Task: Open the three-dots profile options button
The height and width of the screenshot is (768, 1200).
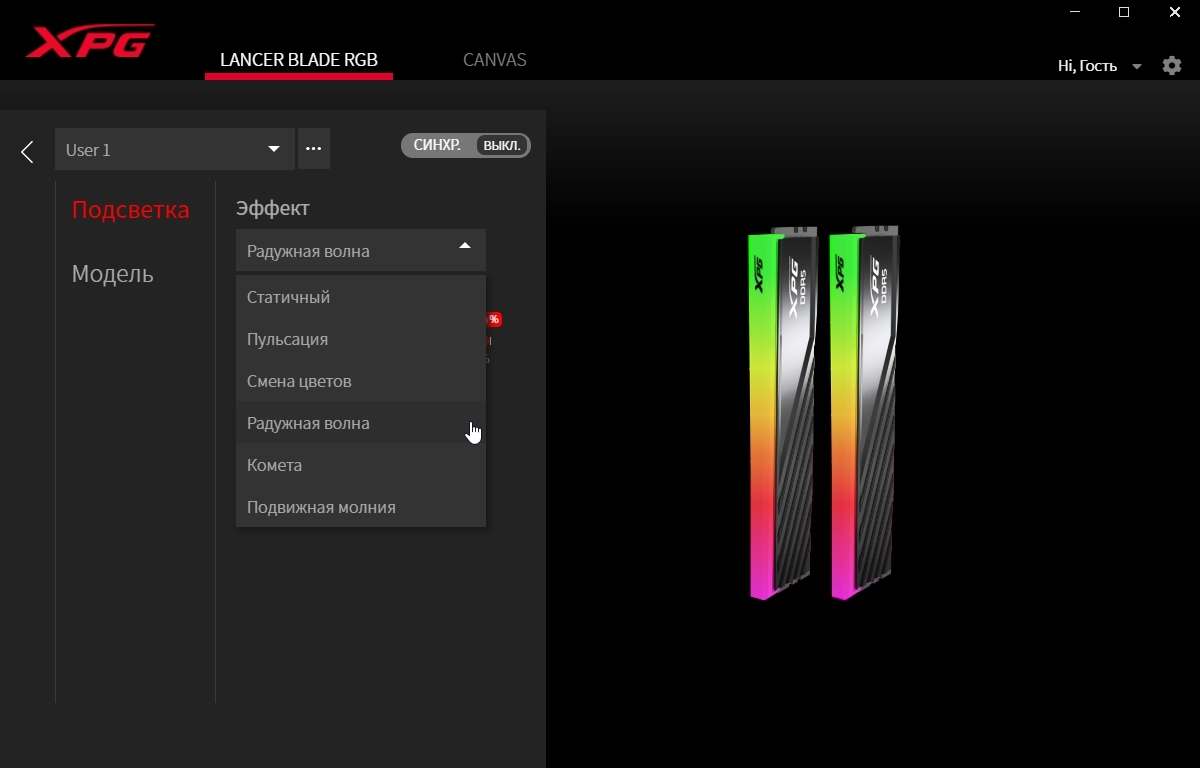Action: [x=314, y=149]
